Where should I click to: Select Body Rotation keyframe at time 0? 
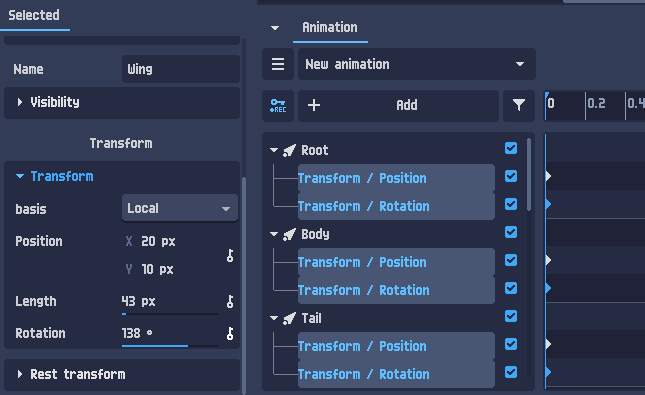click(548, 288)
